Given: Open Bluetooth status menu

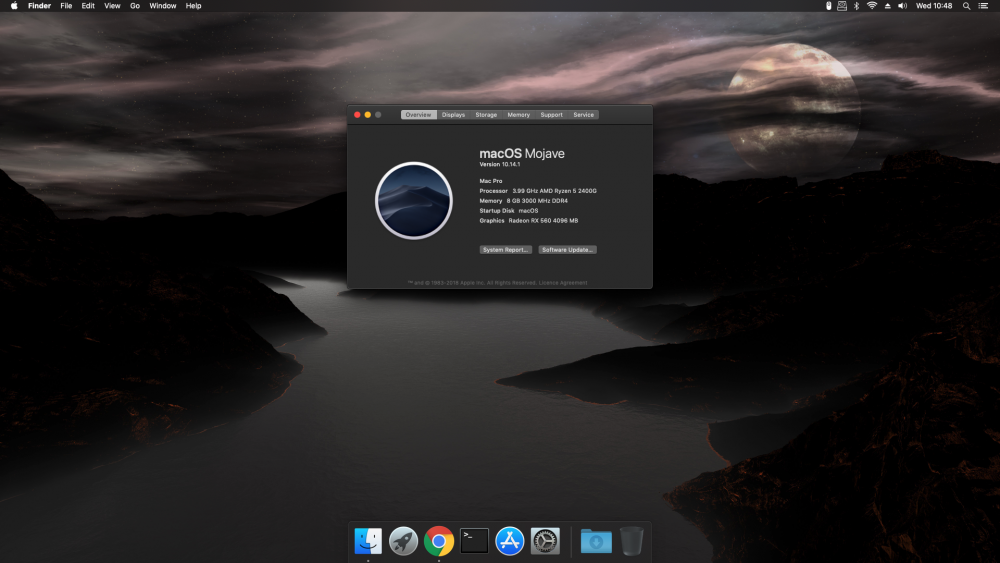Looking at the screenshot, I should [857, 6].
